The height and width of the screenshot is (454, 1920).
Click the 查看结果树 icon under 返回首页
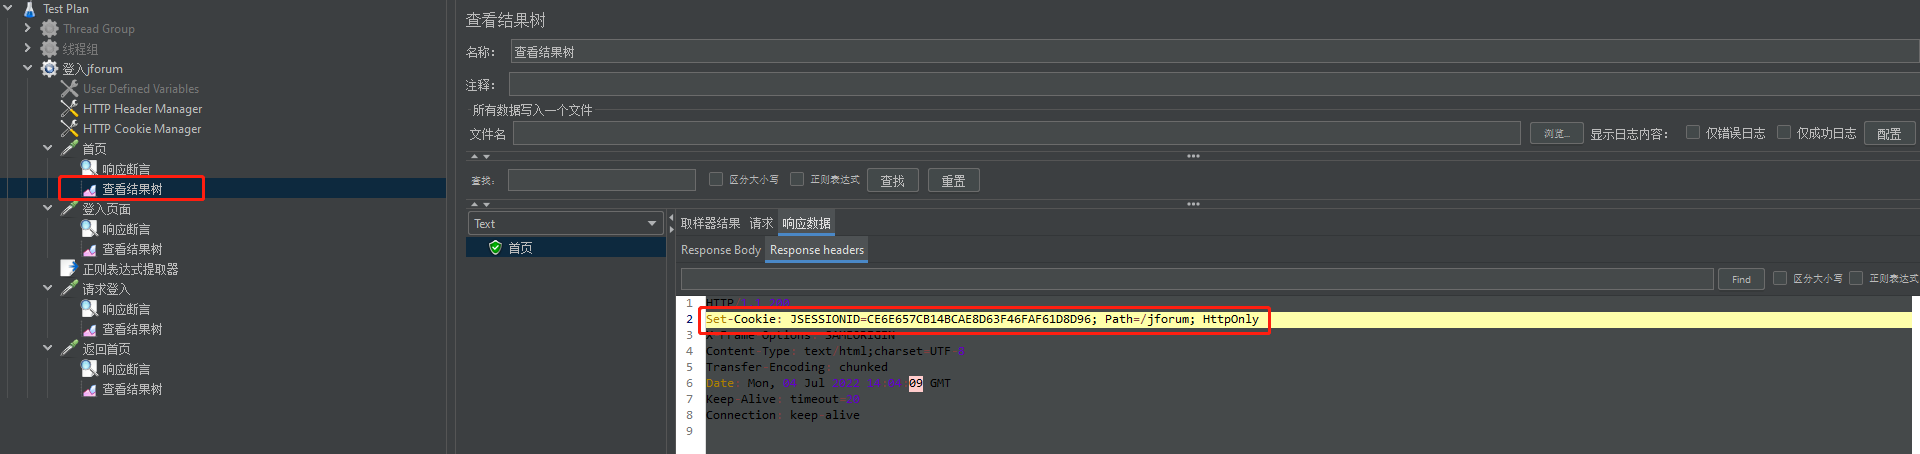click(89, 389)
